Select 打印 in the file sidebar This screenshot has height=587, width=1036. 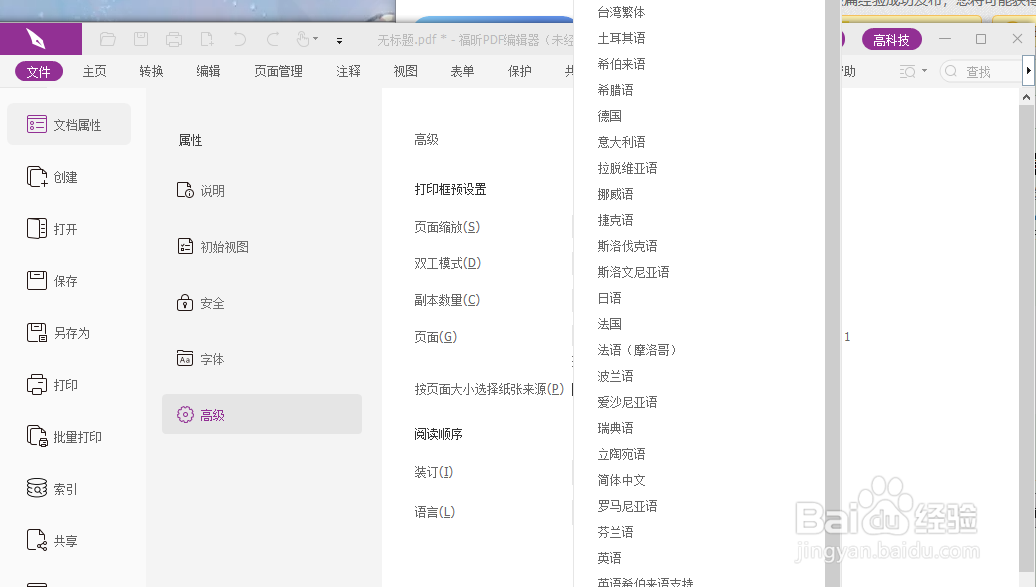click(x=52, y=385)
